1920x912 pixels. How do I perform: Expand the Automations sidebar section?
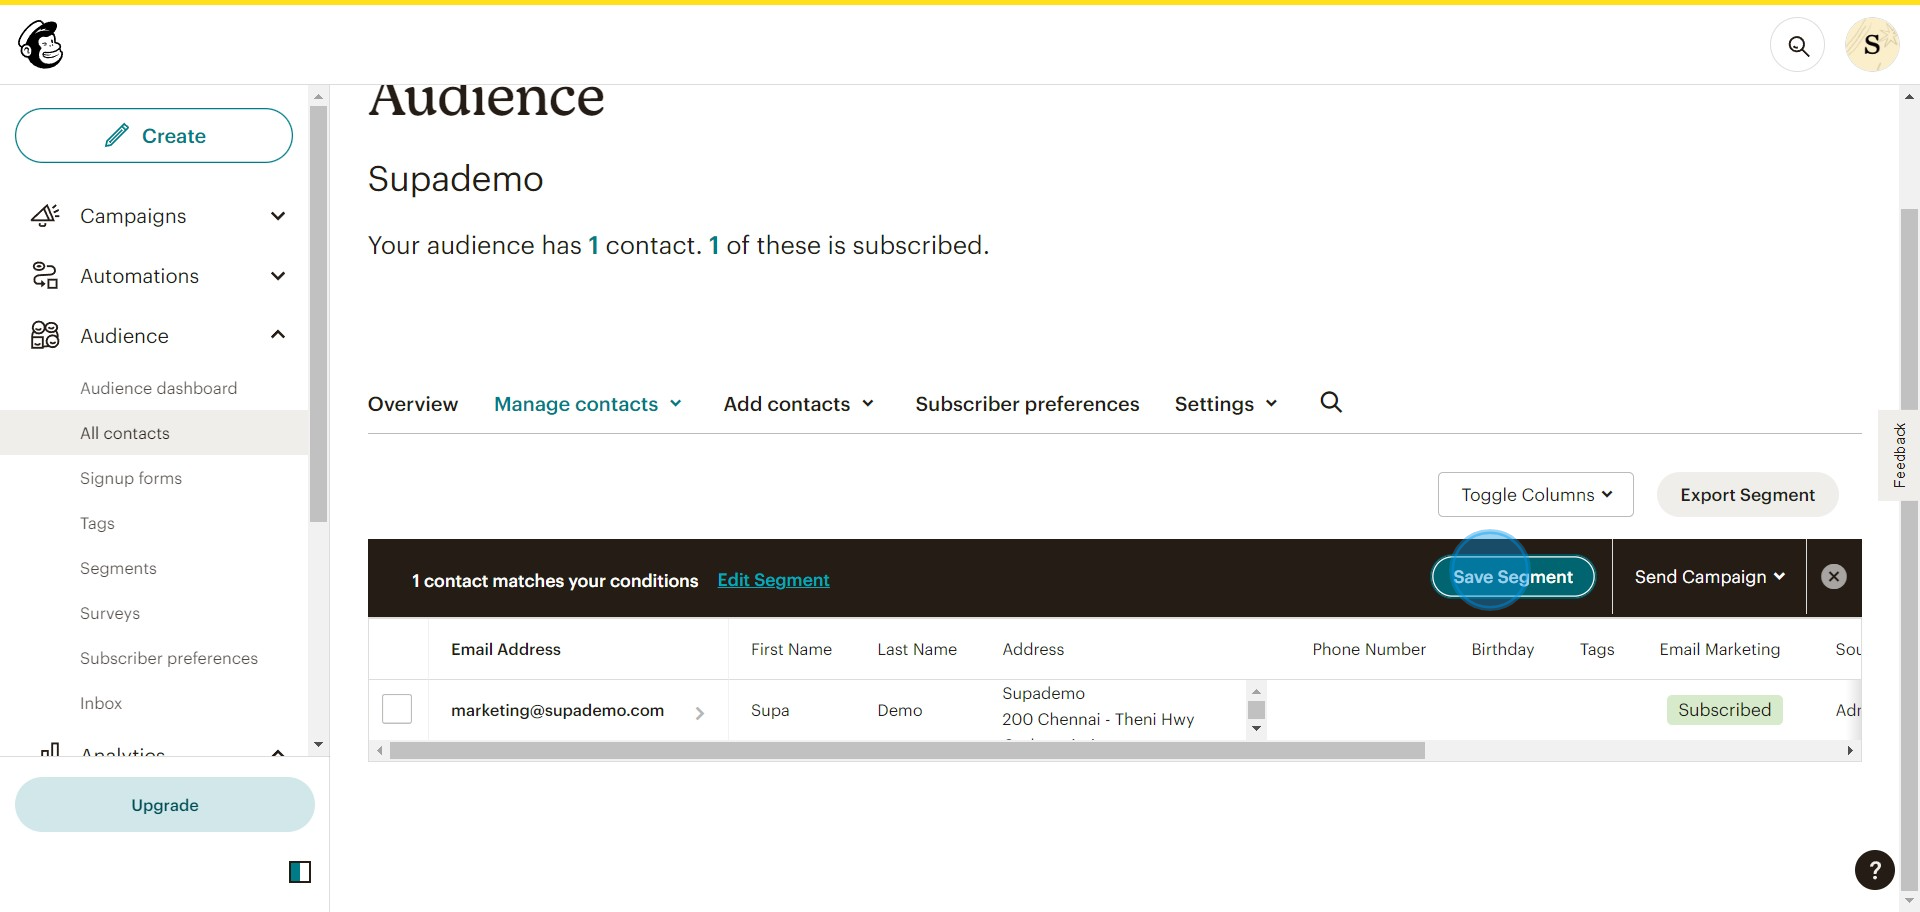pos(278,276)
